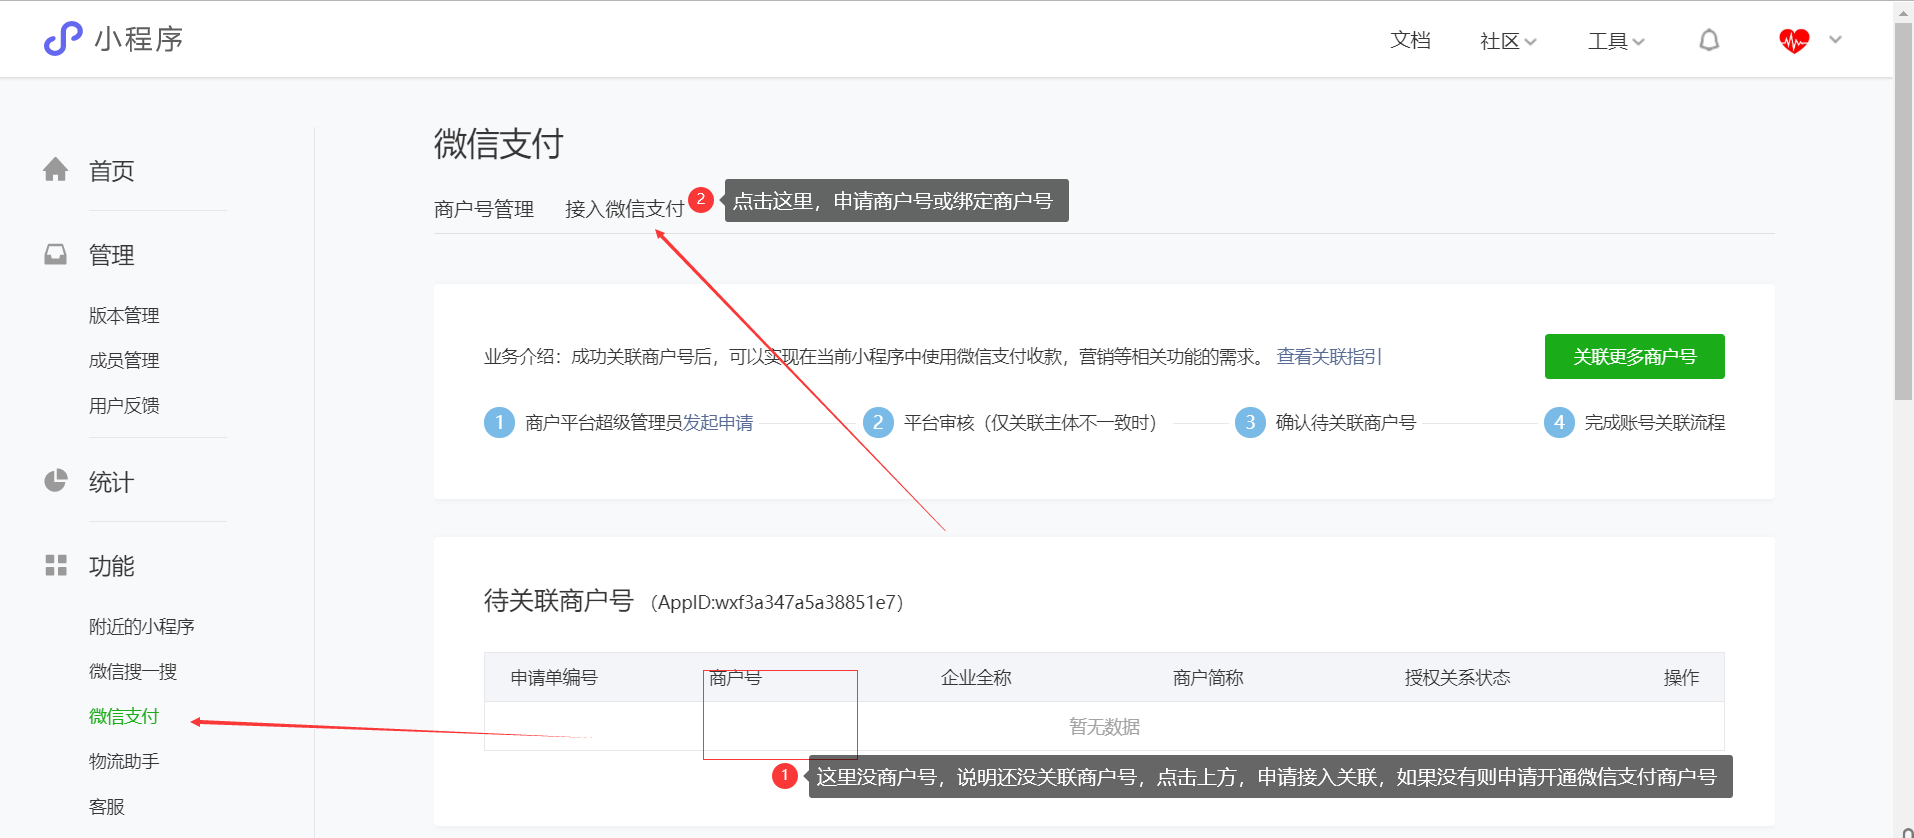Screen dimensions: 1914x838
Task: Open 物流助手 in the sidebar
Action: point(124,761)
